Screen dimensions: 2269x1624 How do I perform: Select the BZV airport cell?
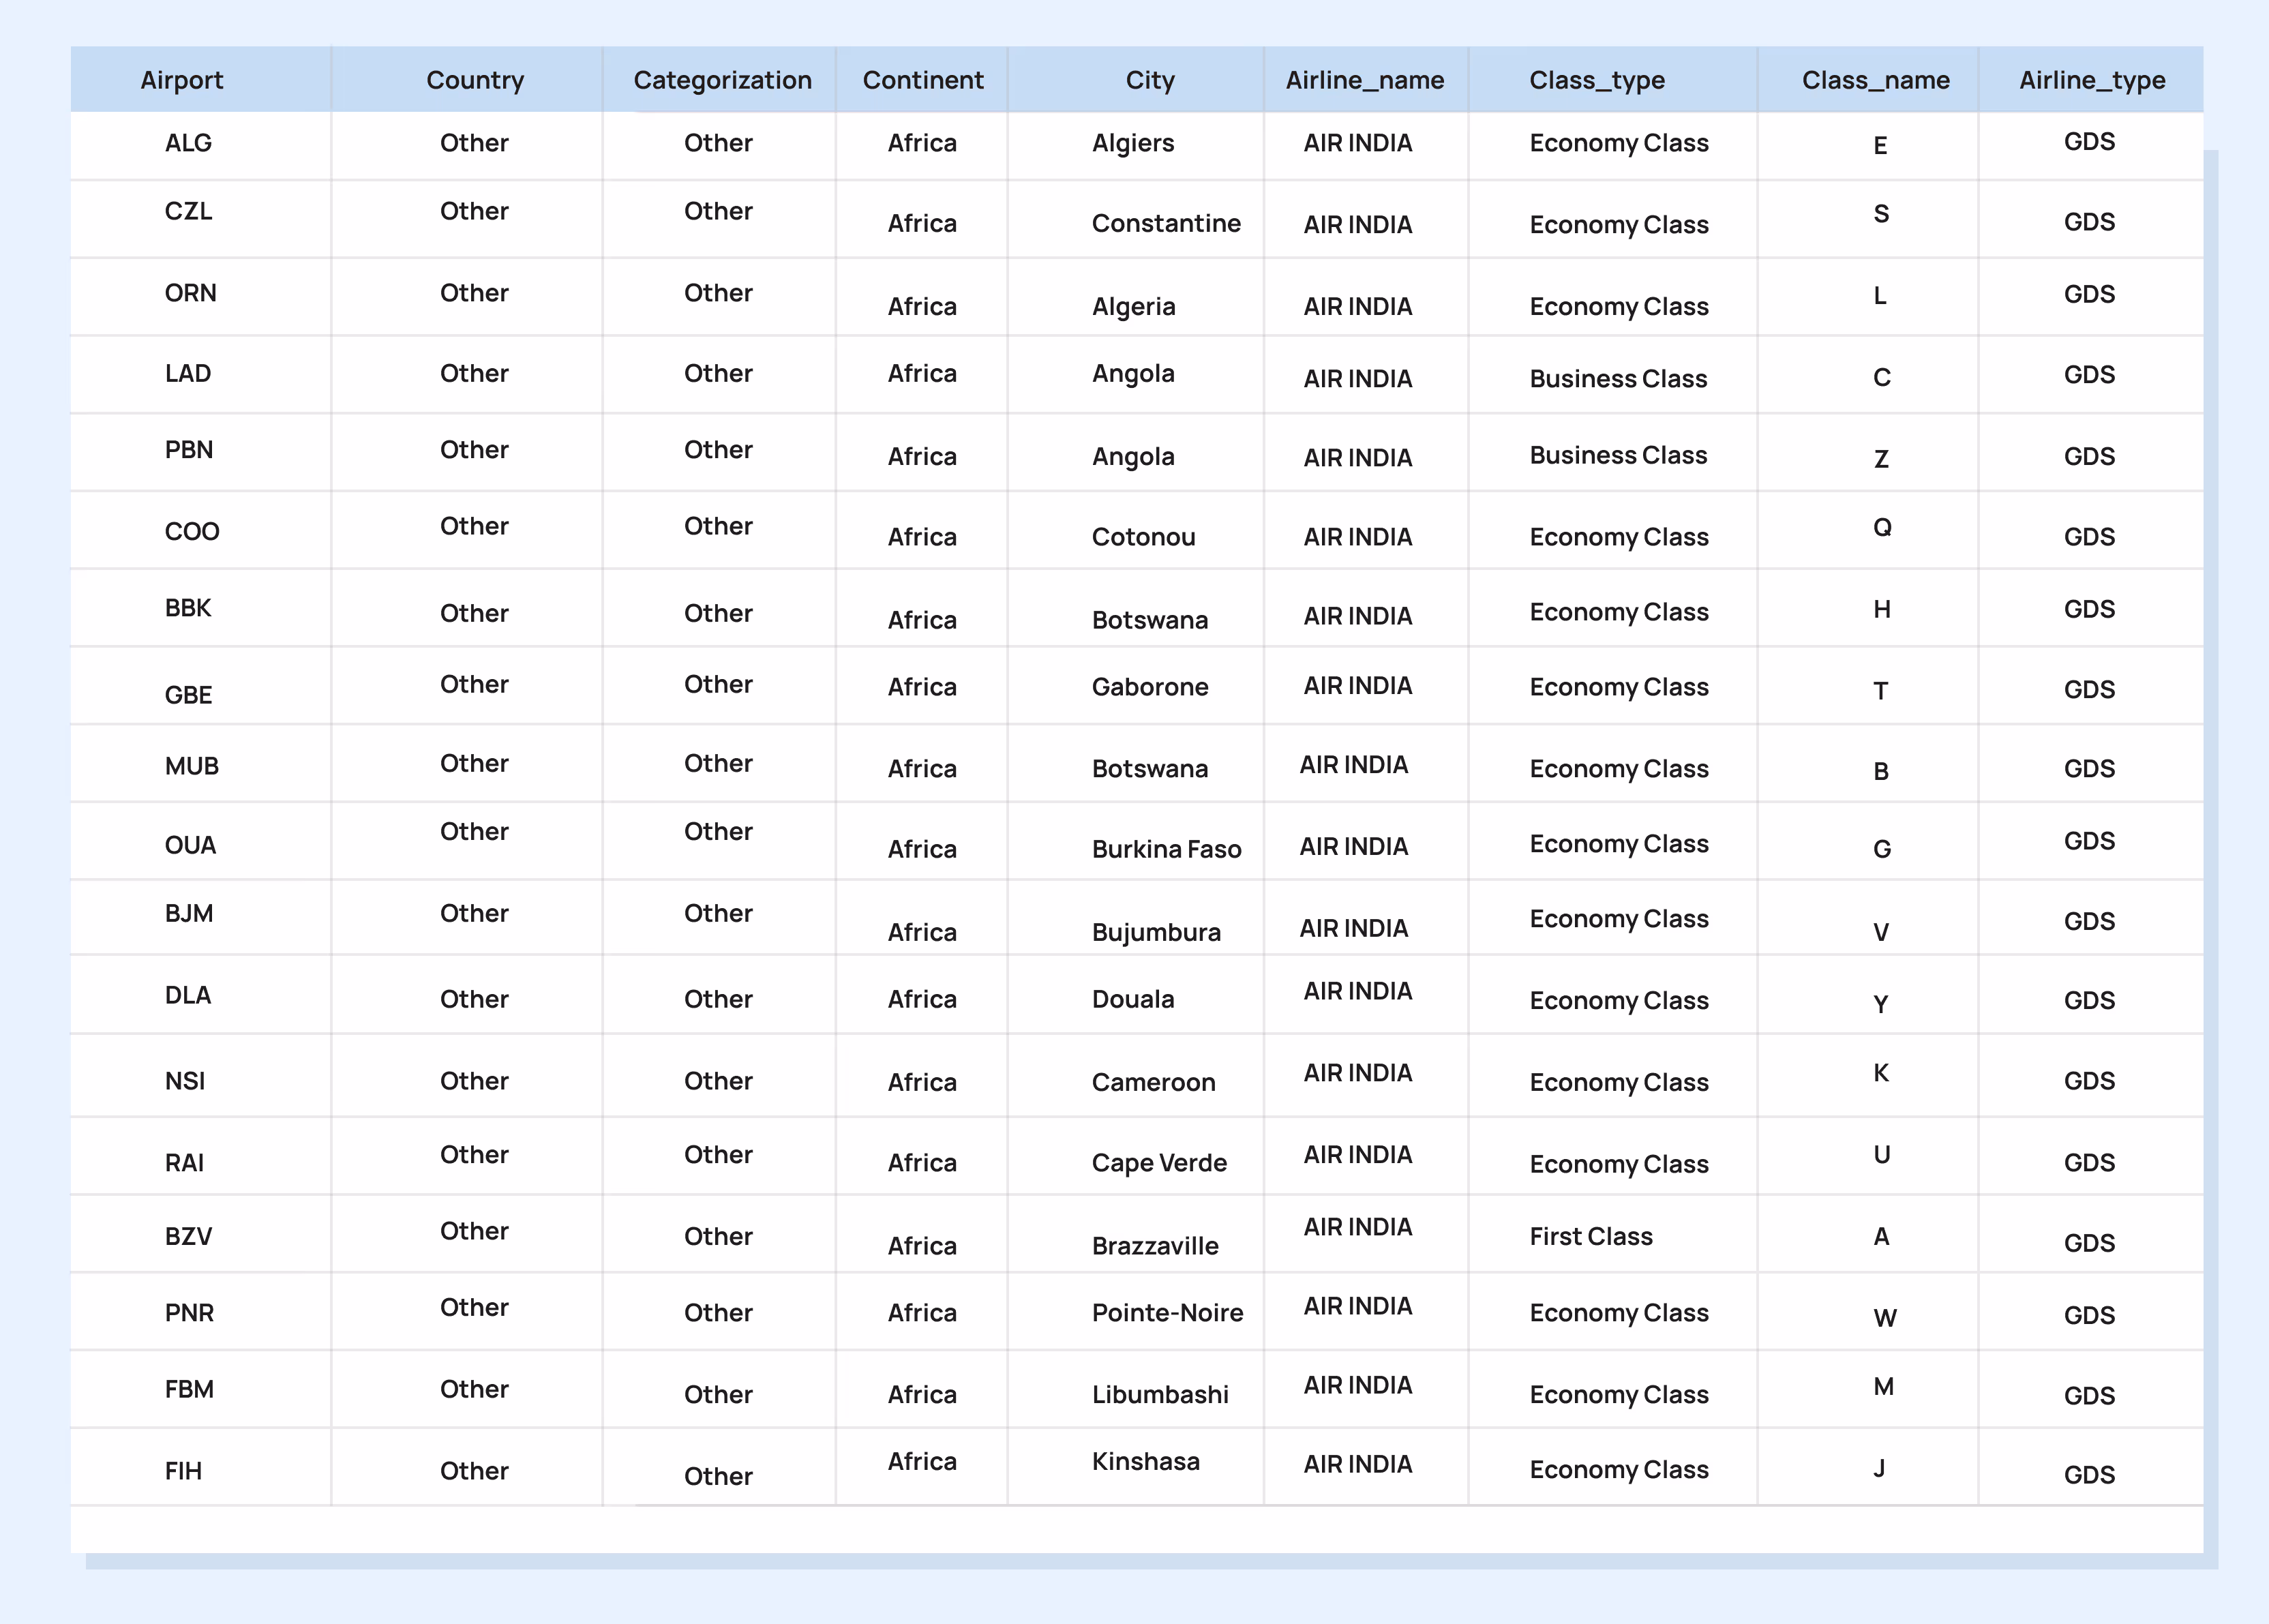click(188, 1237)
